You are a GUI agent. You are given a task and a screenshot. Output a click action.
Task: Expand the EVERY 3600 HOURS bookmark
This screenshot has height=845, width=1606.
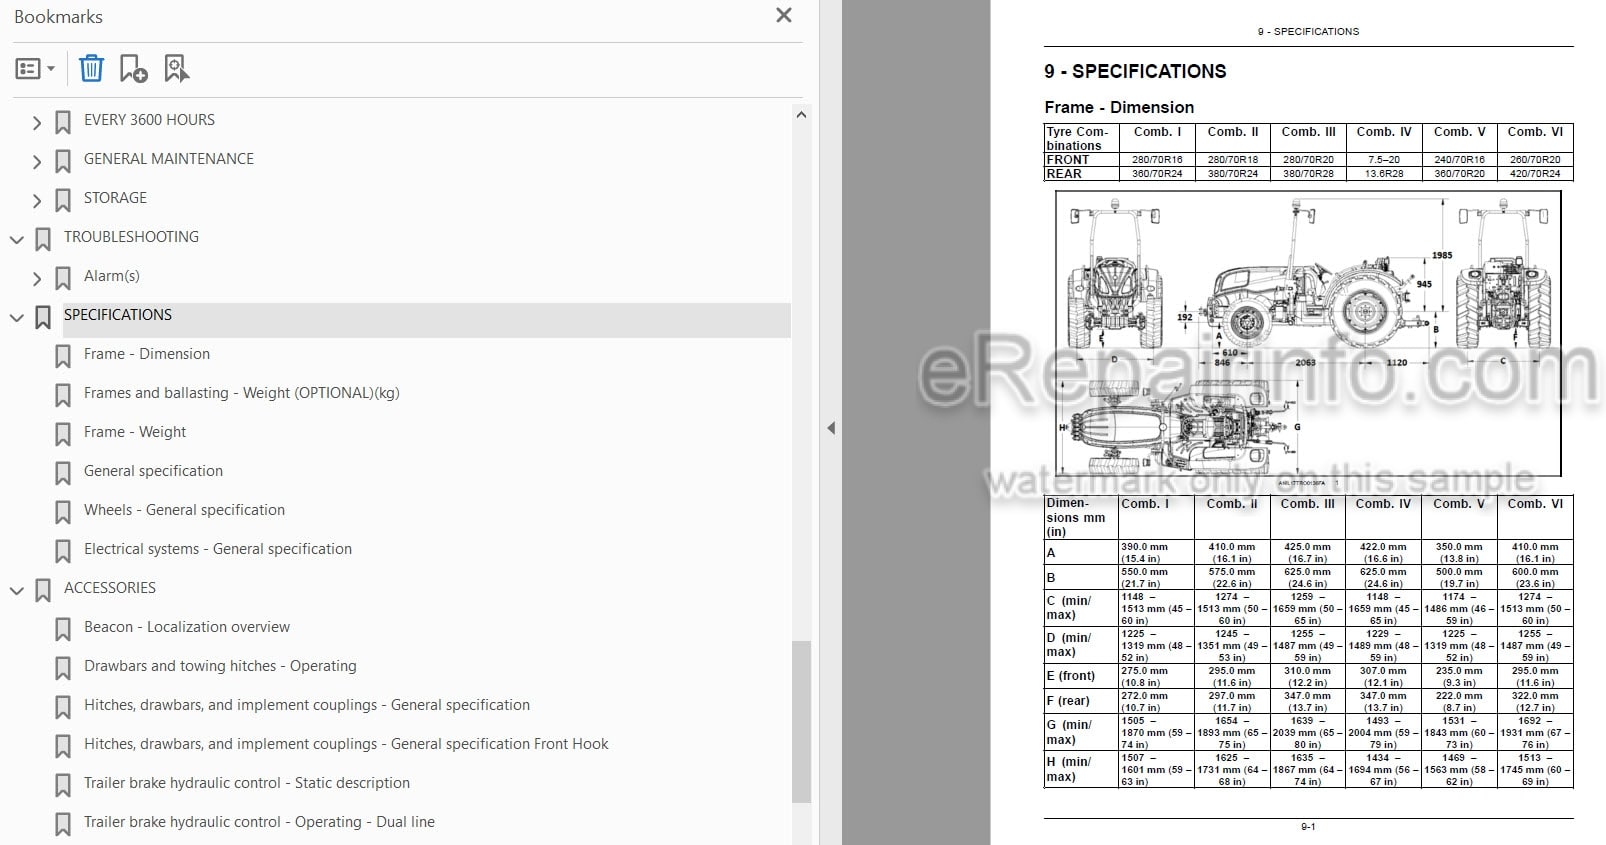click(x=37, y=122)
